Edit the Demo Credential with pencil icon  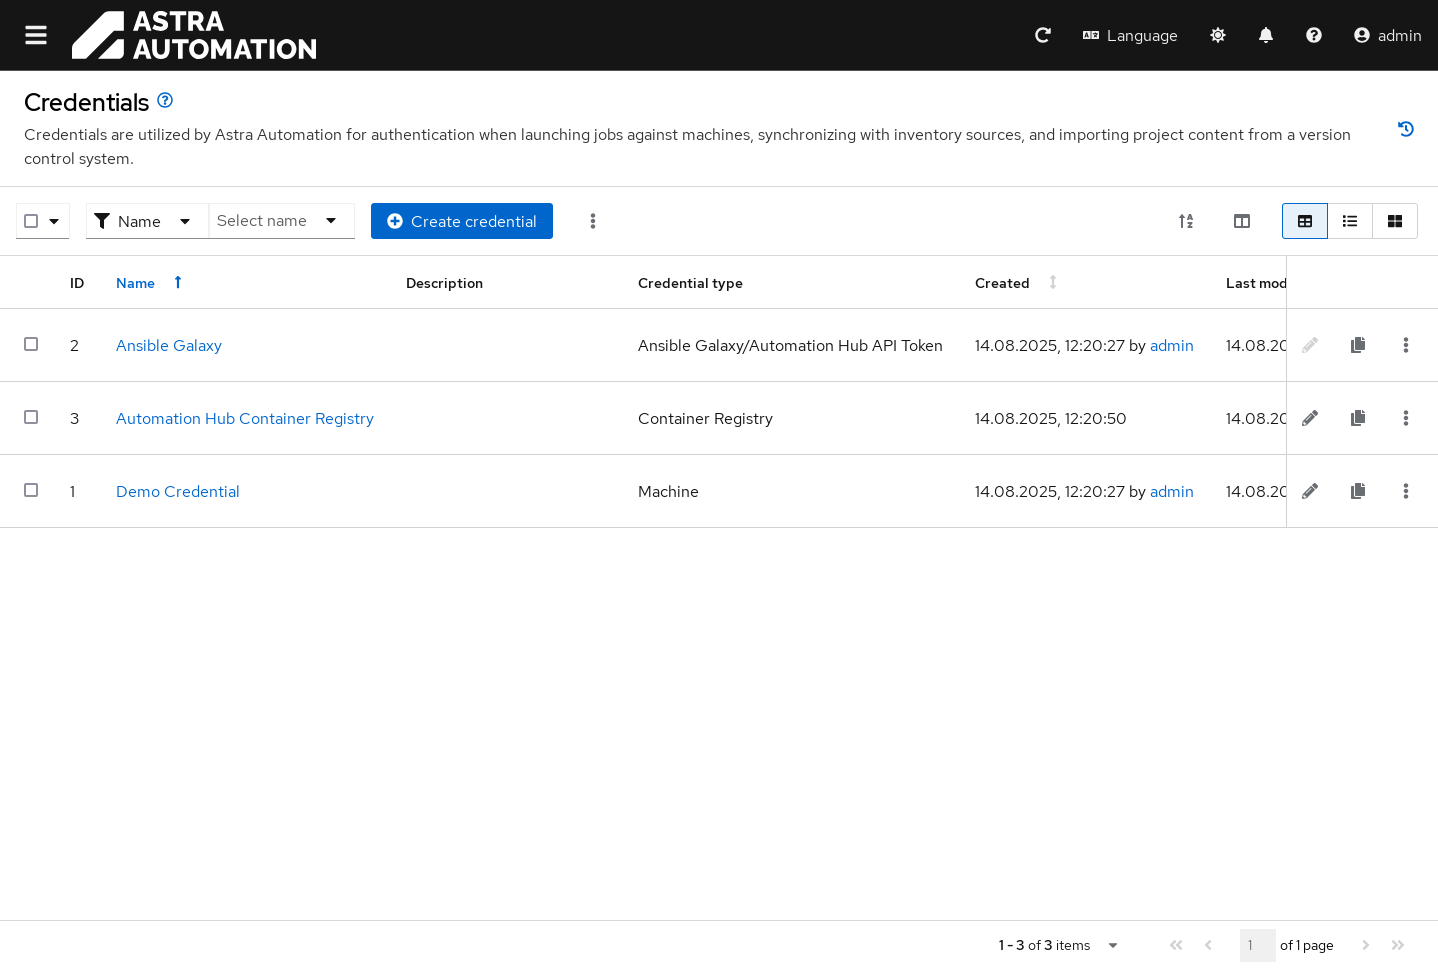[x=1309, y=491]
